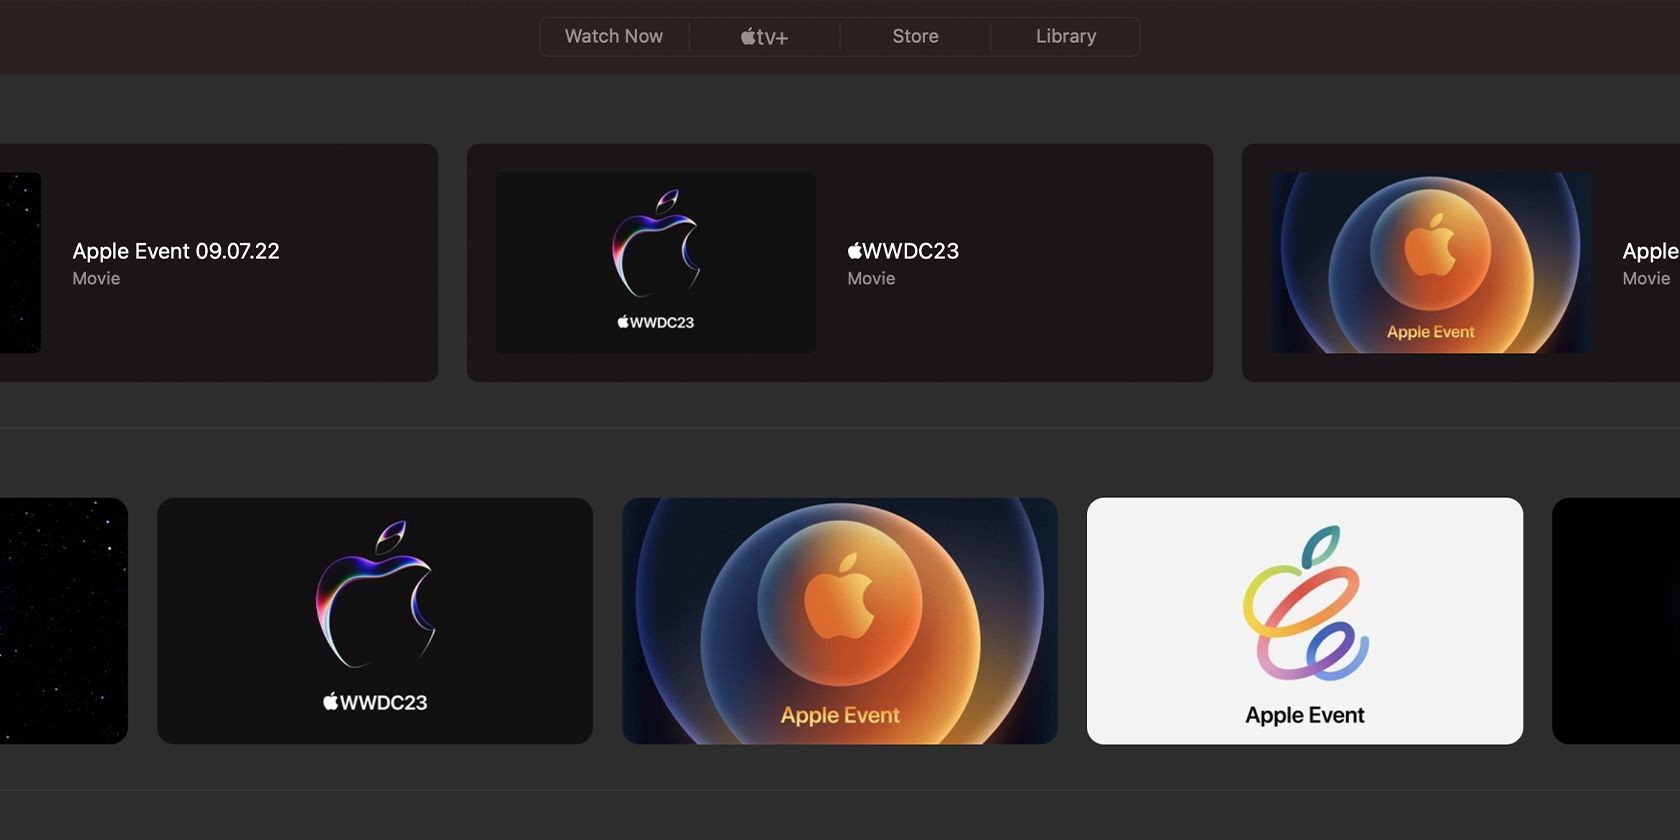Go to the Library tab
Viewport: 1680px width, 840px height.
pyautogui.click(x=1065, y=36)
